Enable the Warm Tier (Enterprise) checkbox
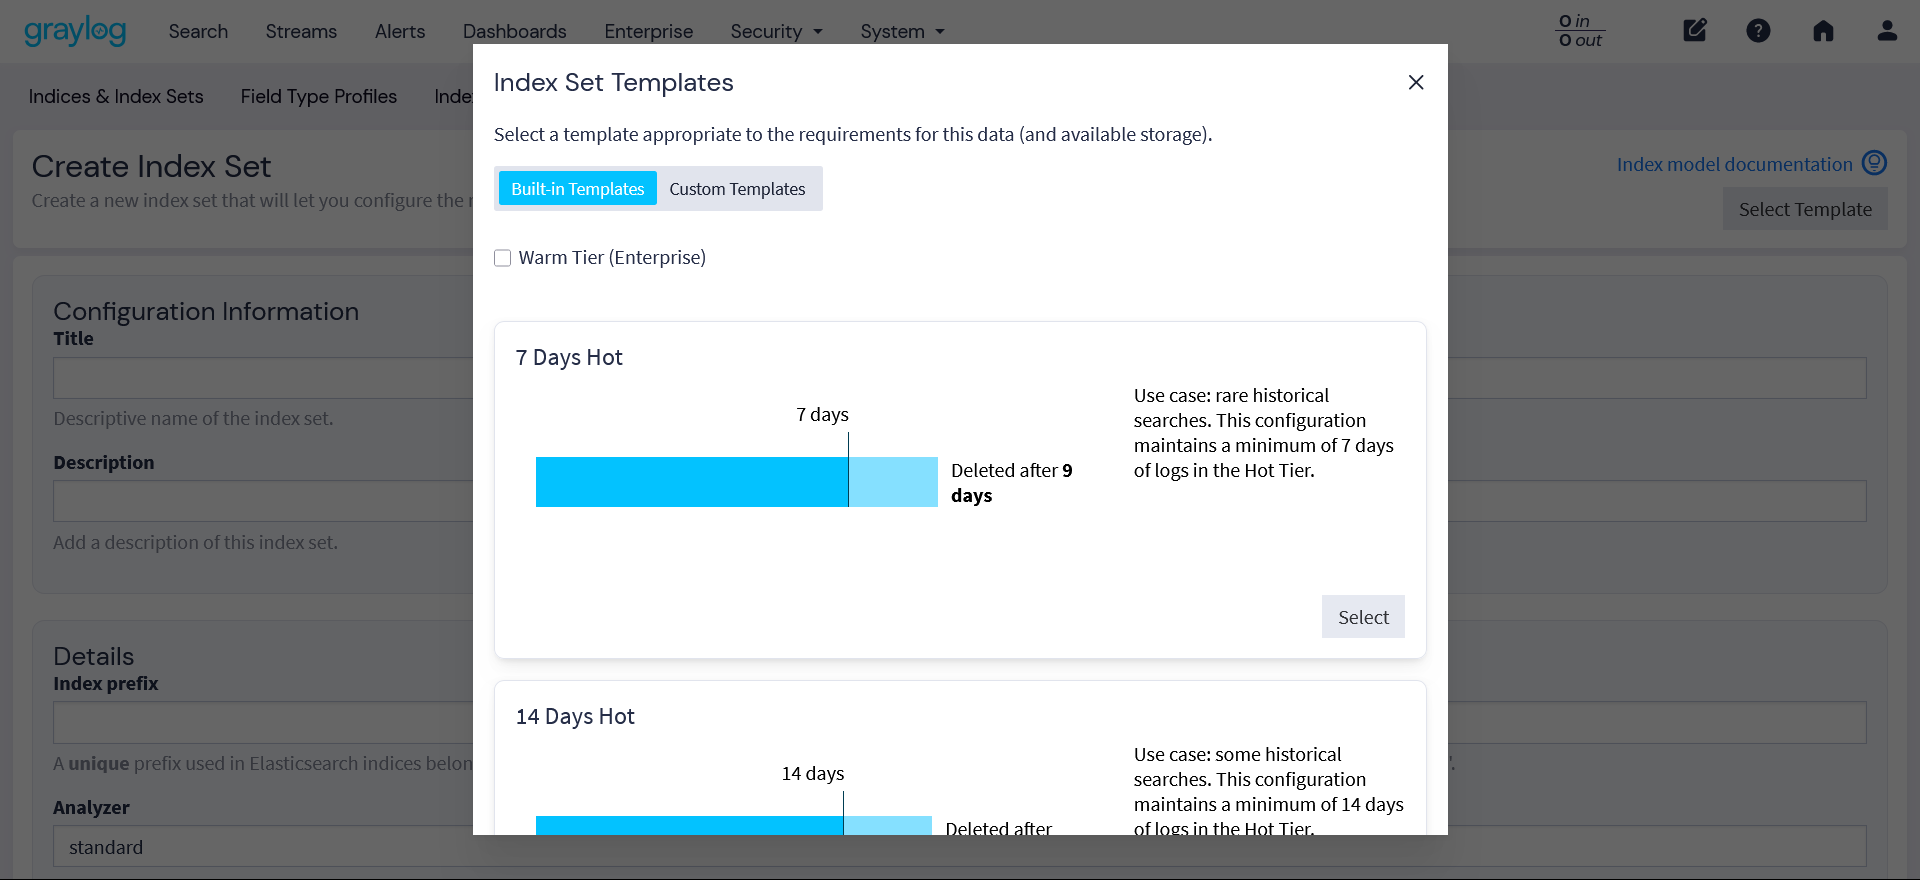1920x880 pixels. (503, 258)
